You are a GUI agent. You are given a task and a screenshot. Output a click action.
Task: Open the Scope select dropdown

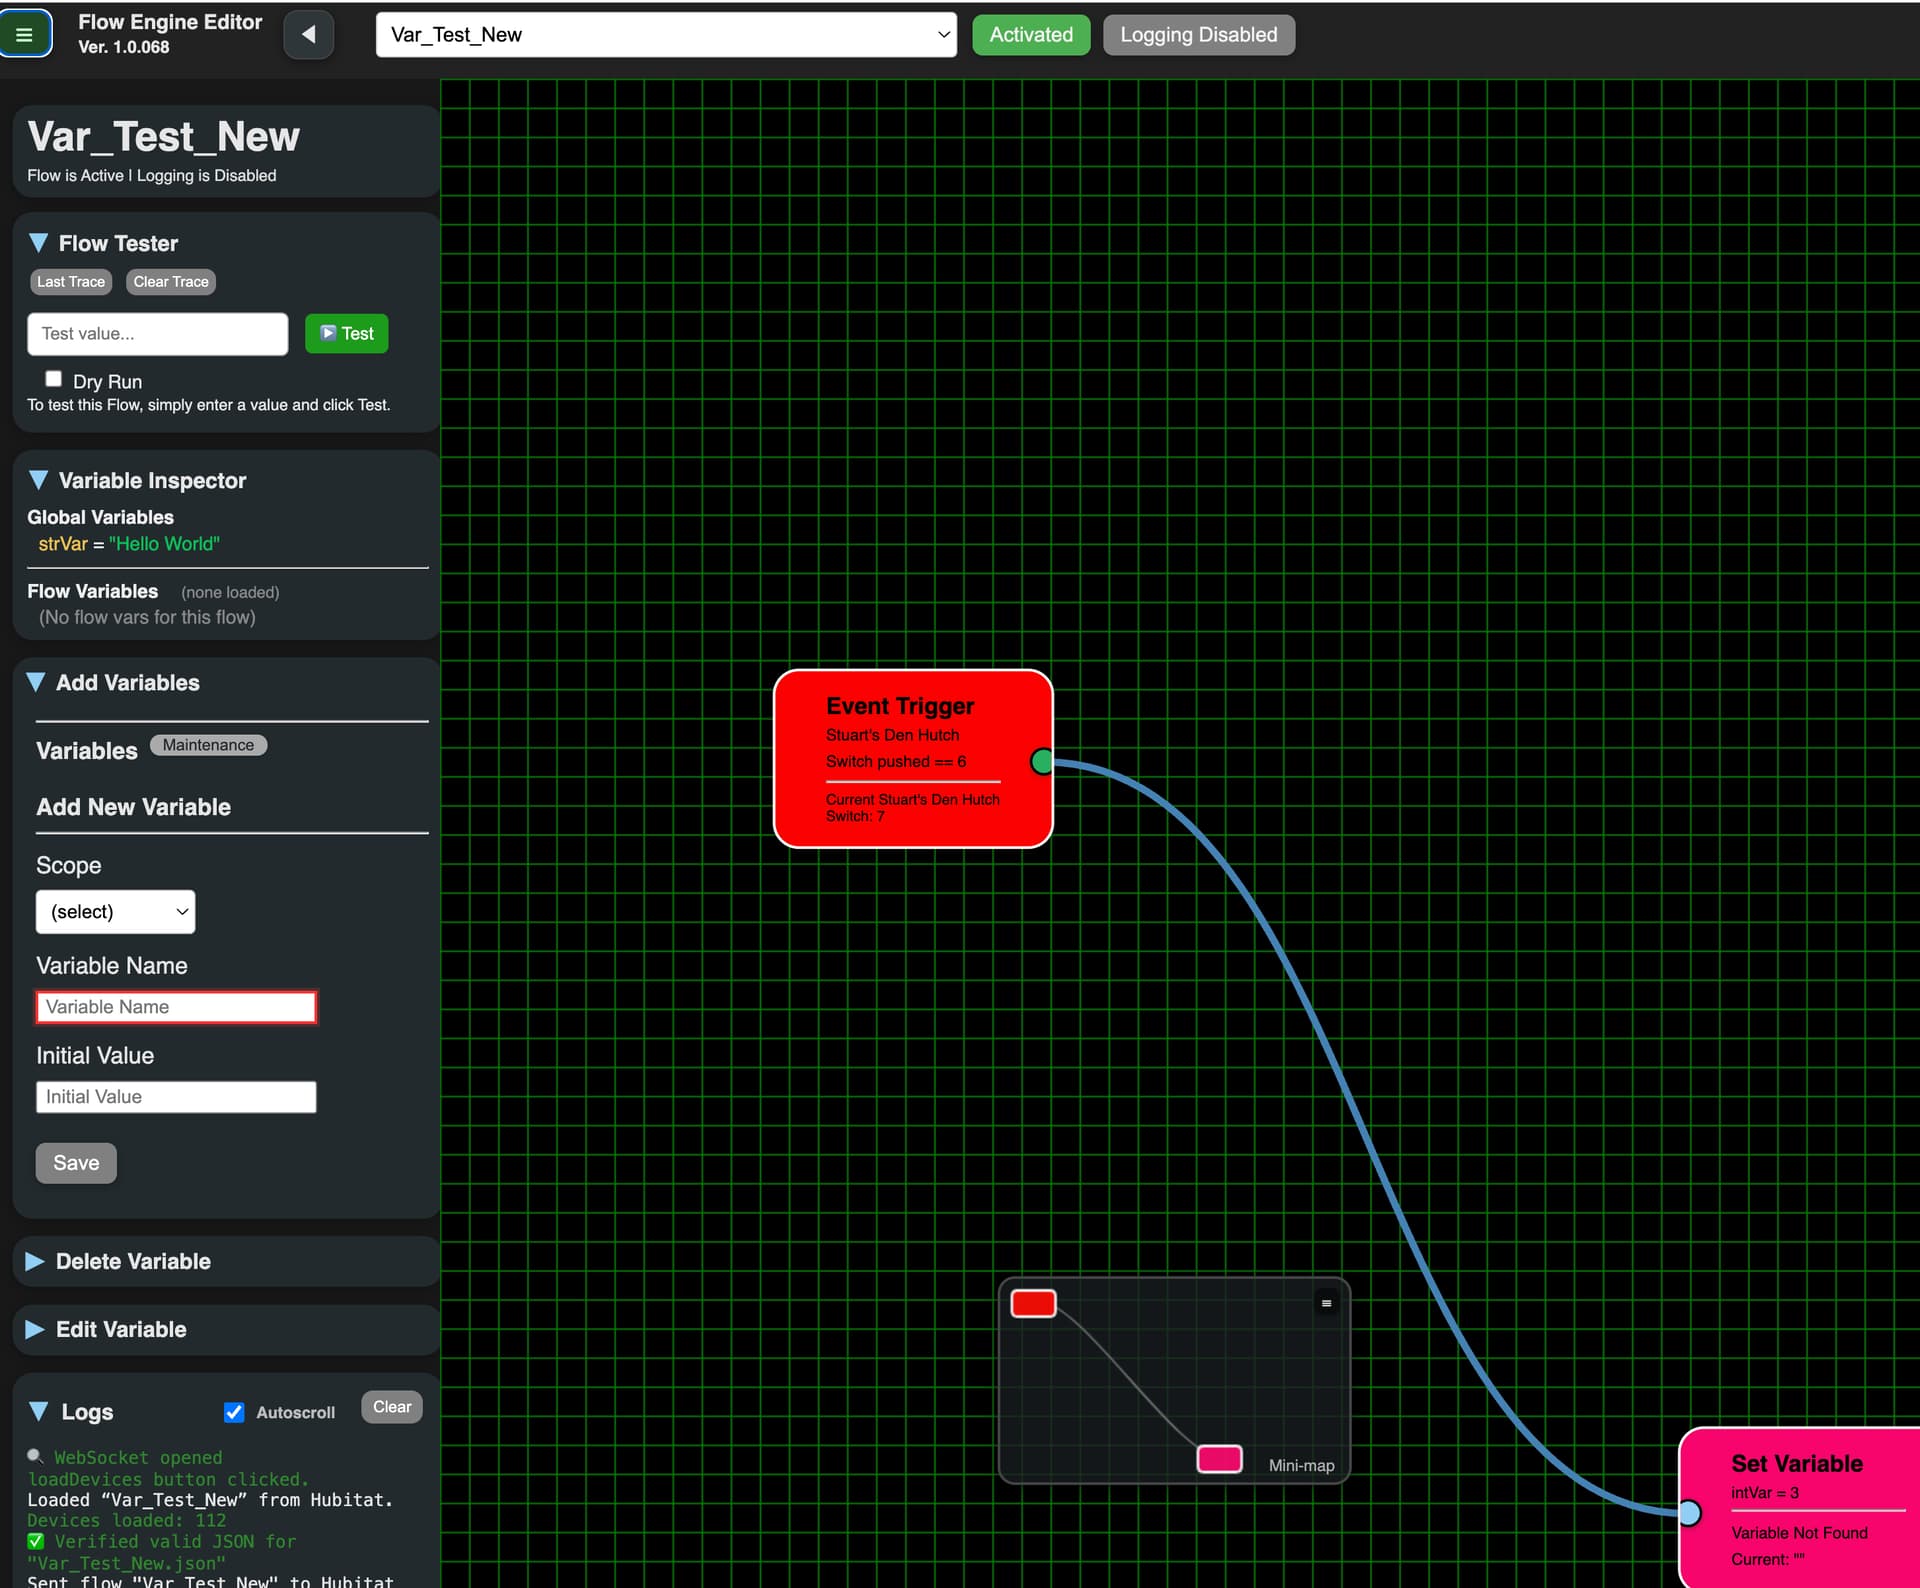click(x=115, y=912)
